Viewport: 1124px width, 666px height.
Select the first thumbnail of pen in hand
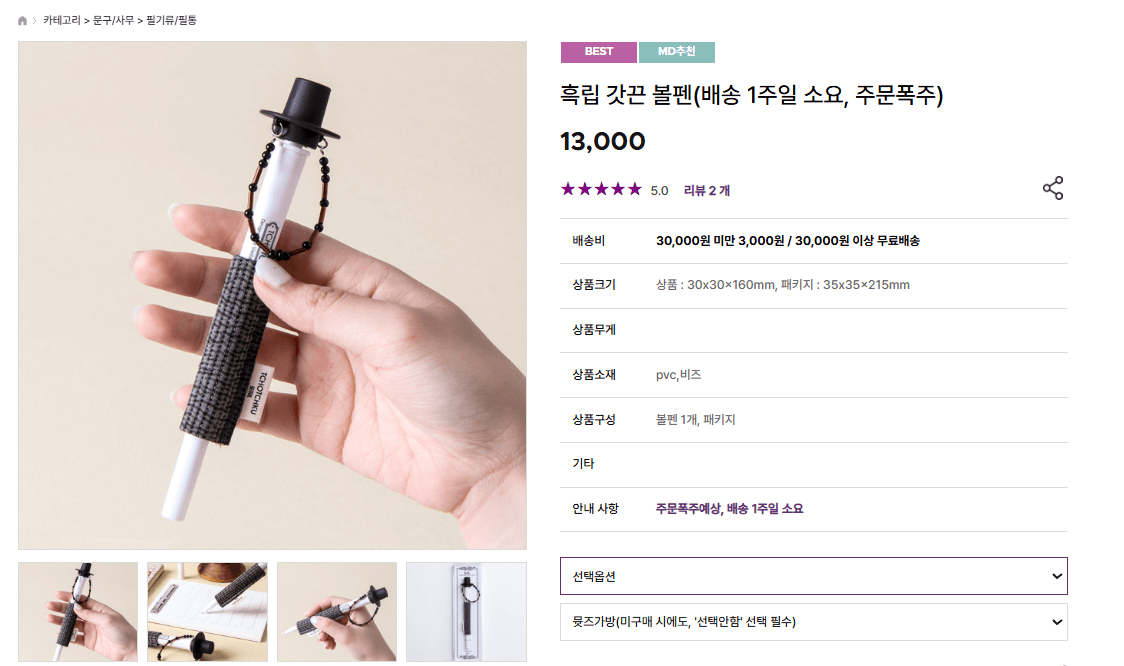coord(78,612)
